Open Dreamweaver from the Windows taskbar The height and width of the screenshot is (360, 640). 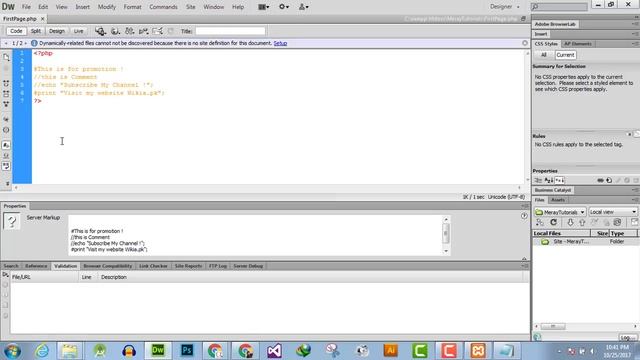(x=158, y=350)
